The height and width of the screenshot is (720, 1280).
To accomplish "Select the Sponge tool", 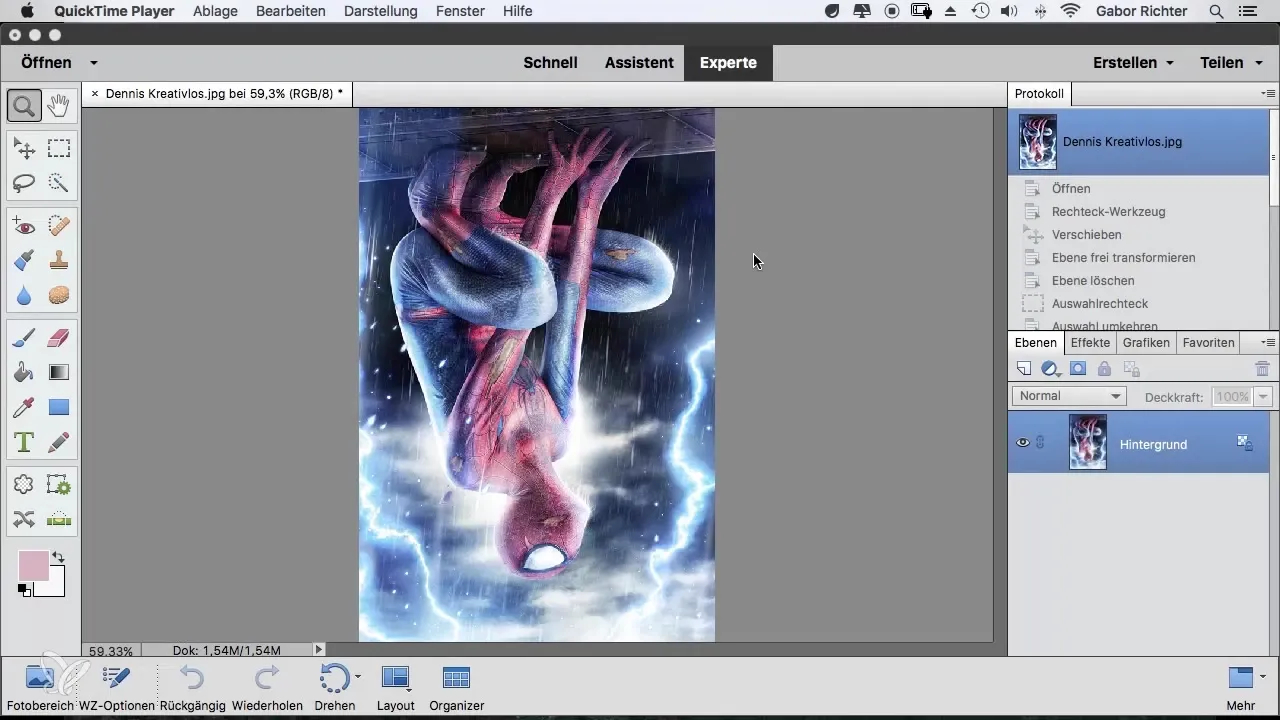I will [59, 295].
